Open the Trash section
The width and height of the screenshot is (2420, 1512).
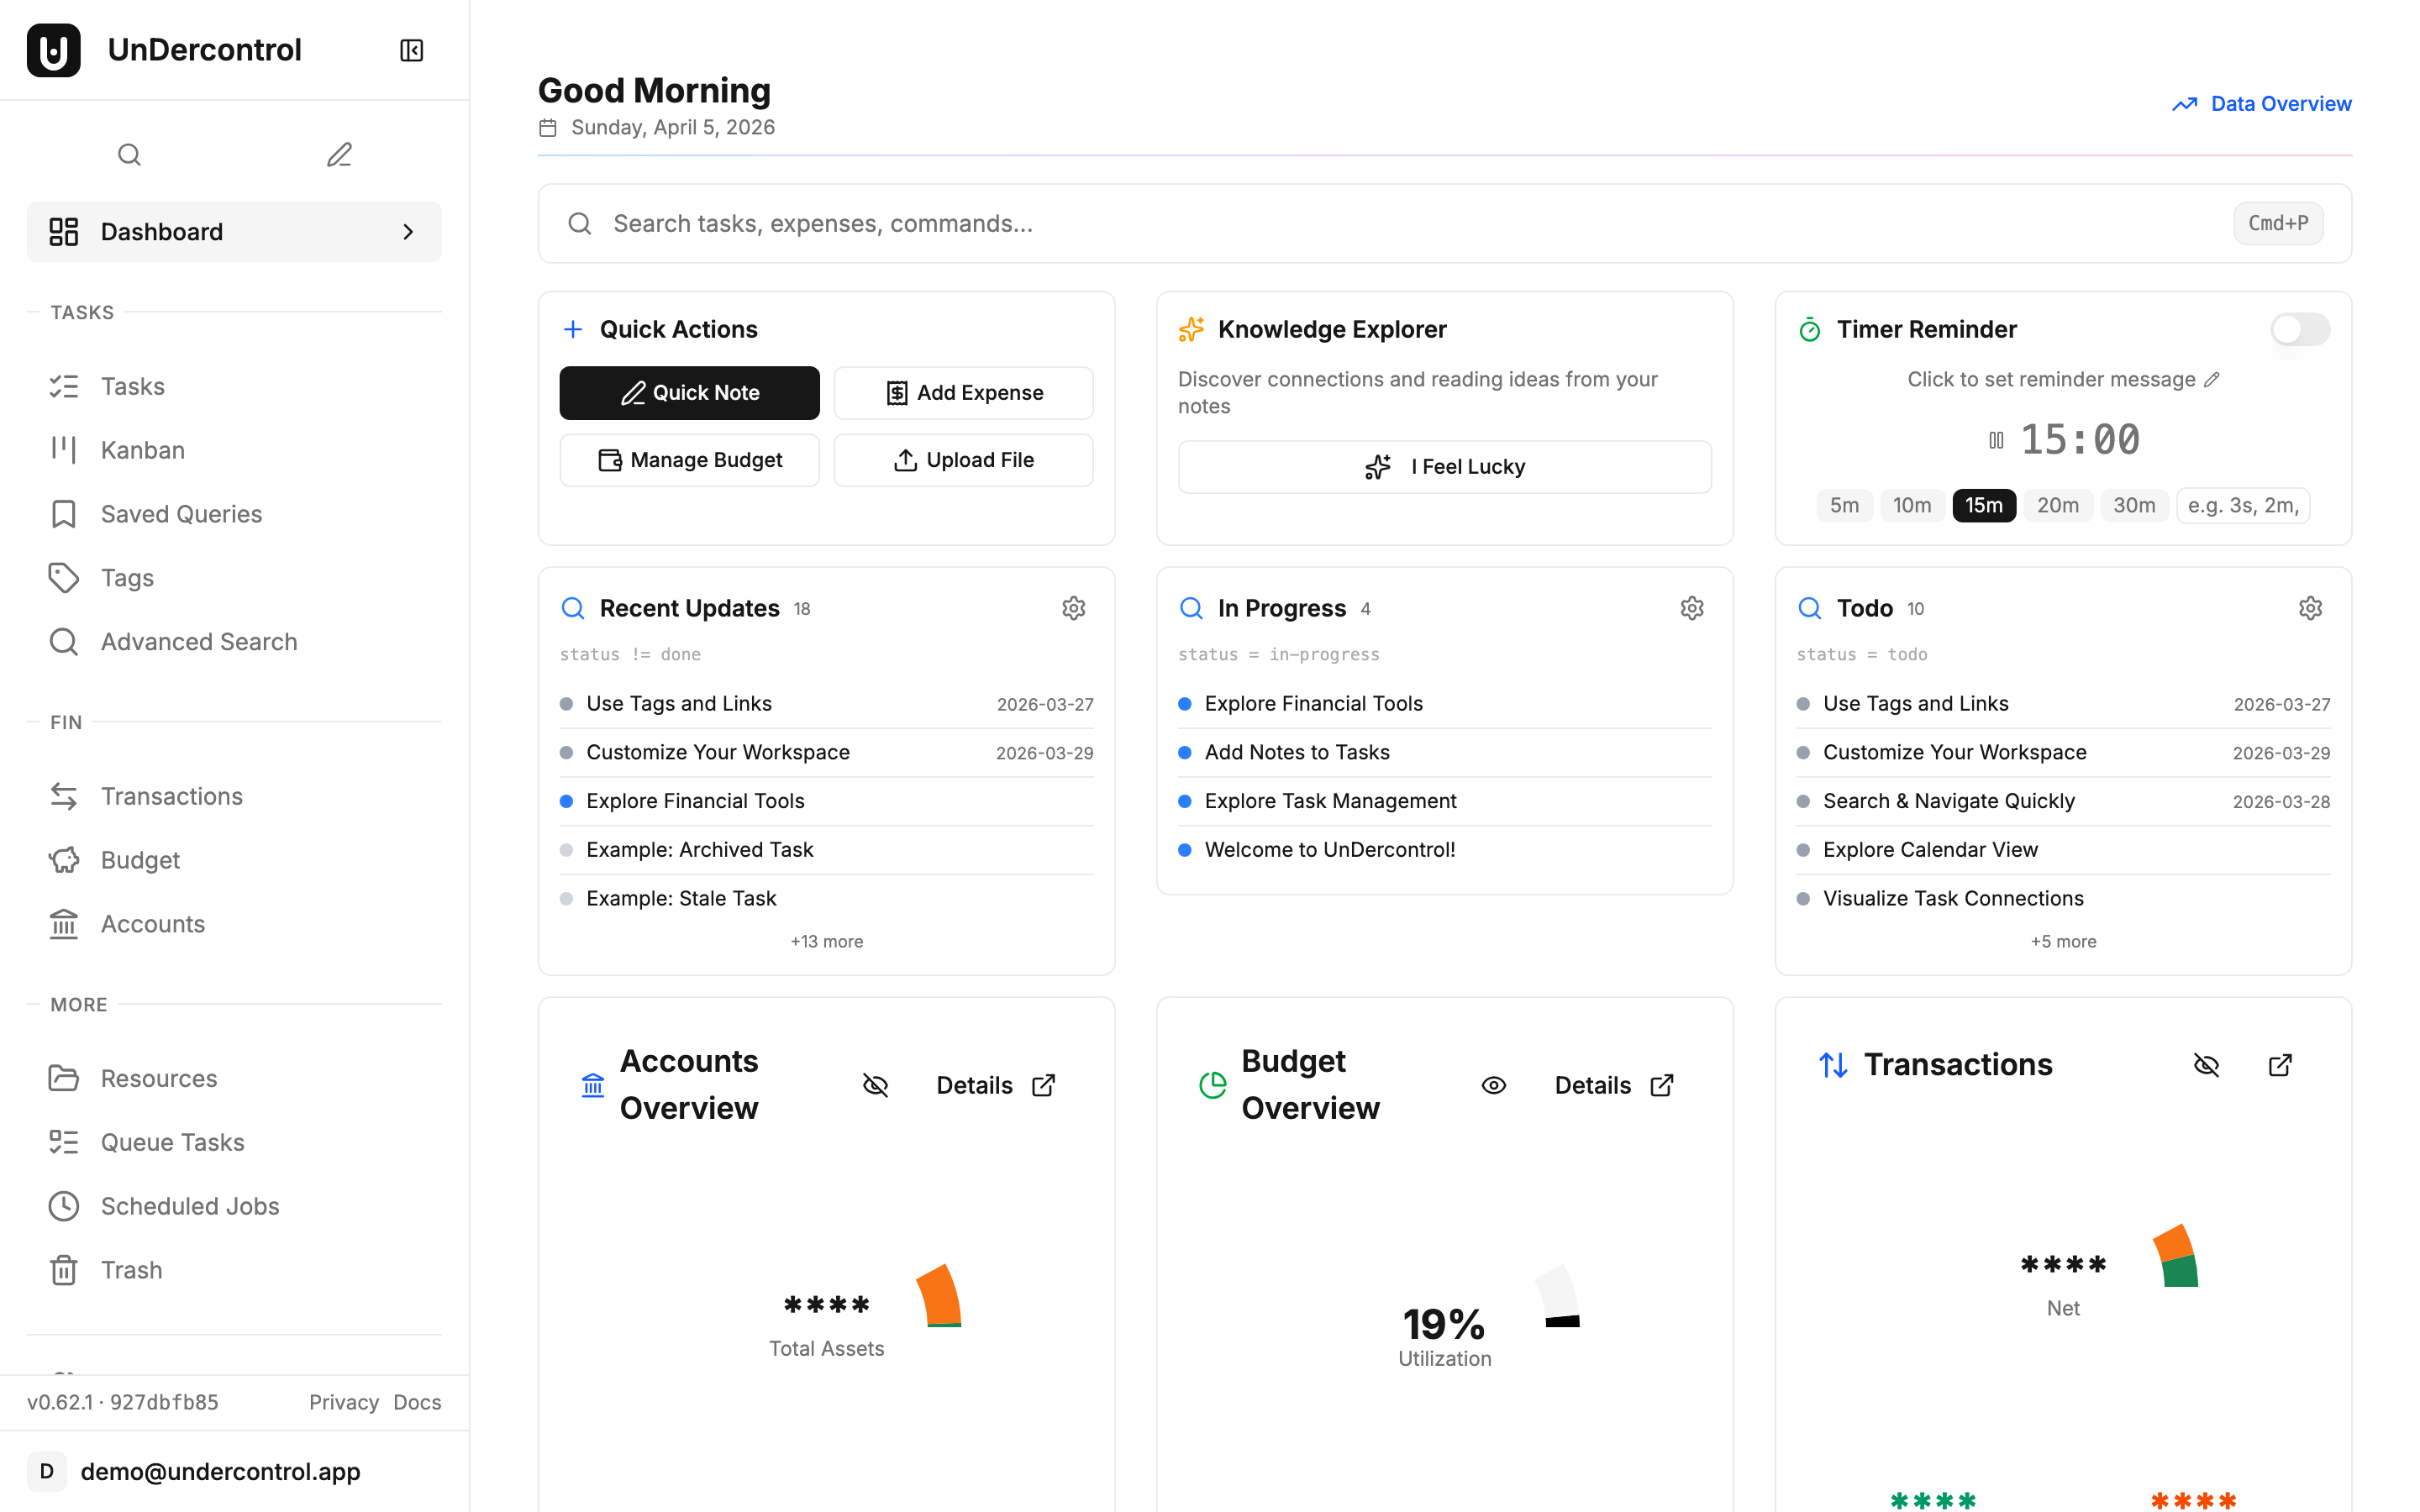(x=131, y=1269)
